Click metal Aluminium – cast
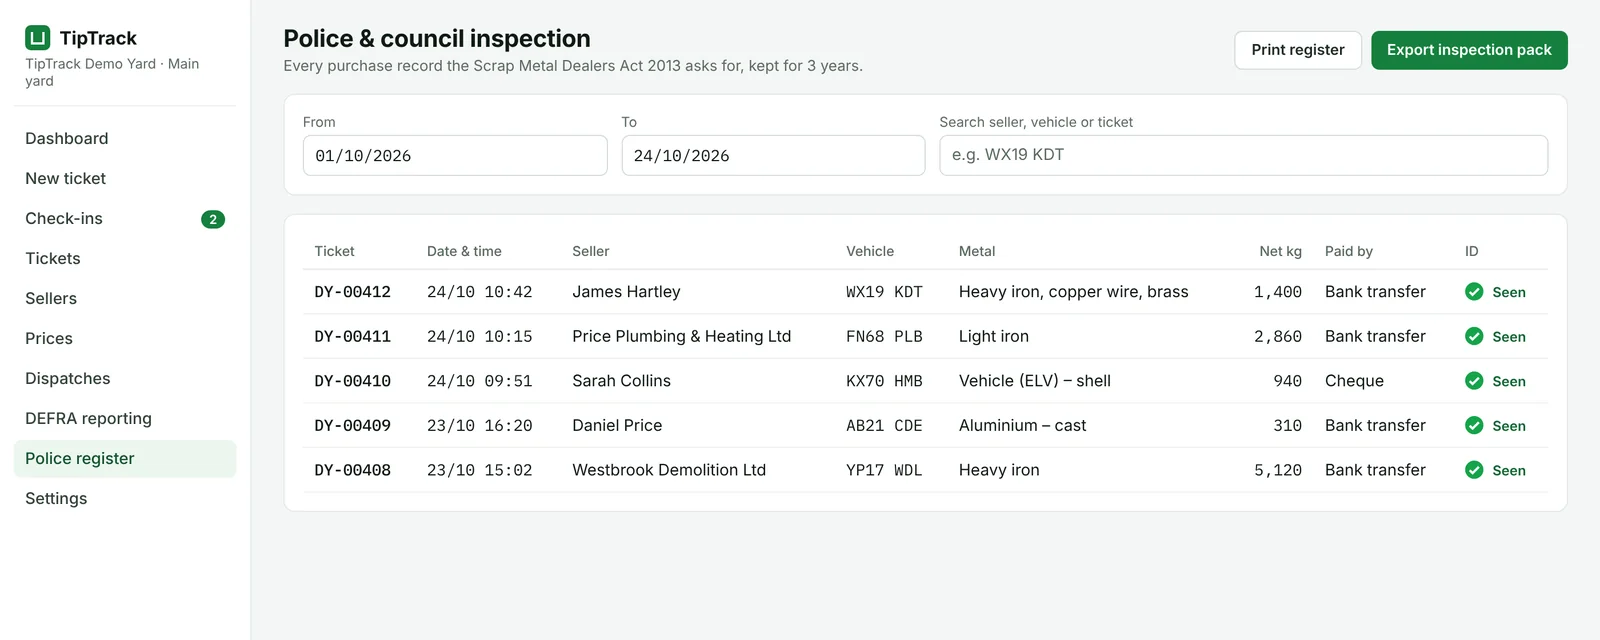 point(1022,426)
